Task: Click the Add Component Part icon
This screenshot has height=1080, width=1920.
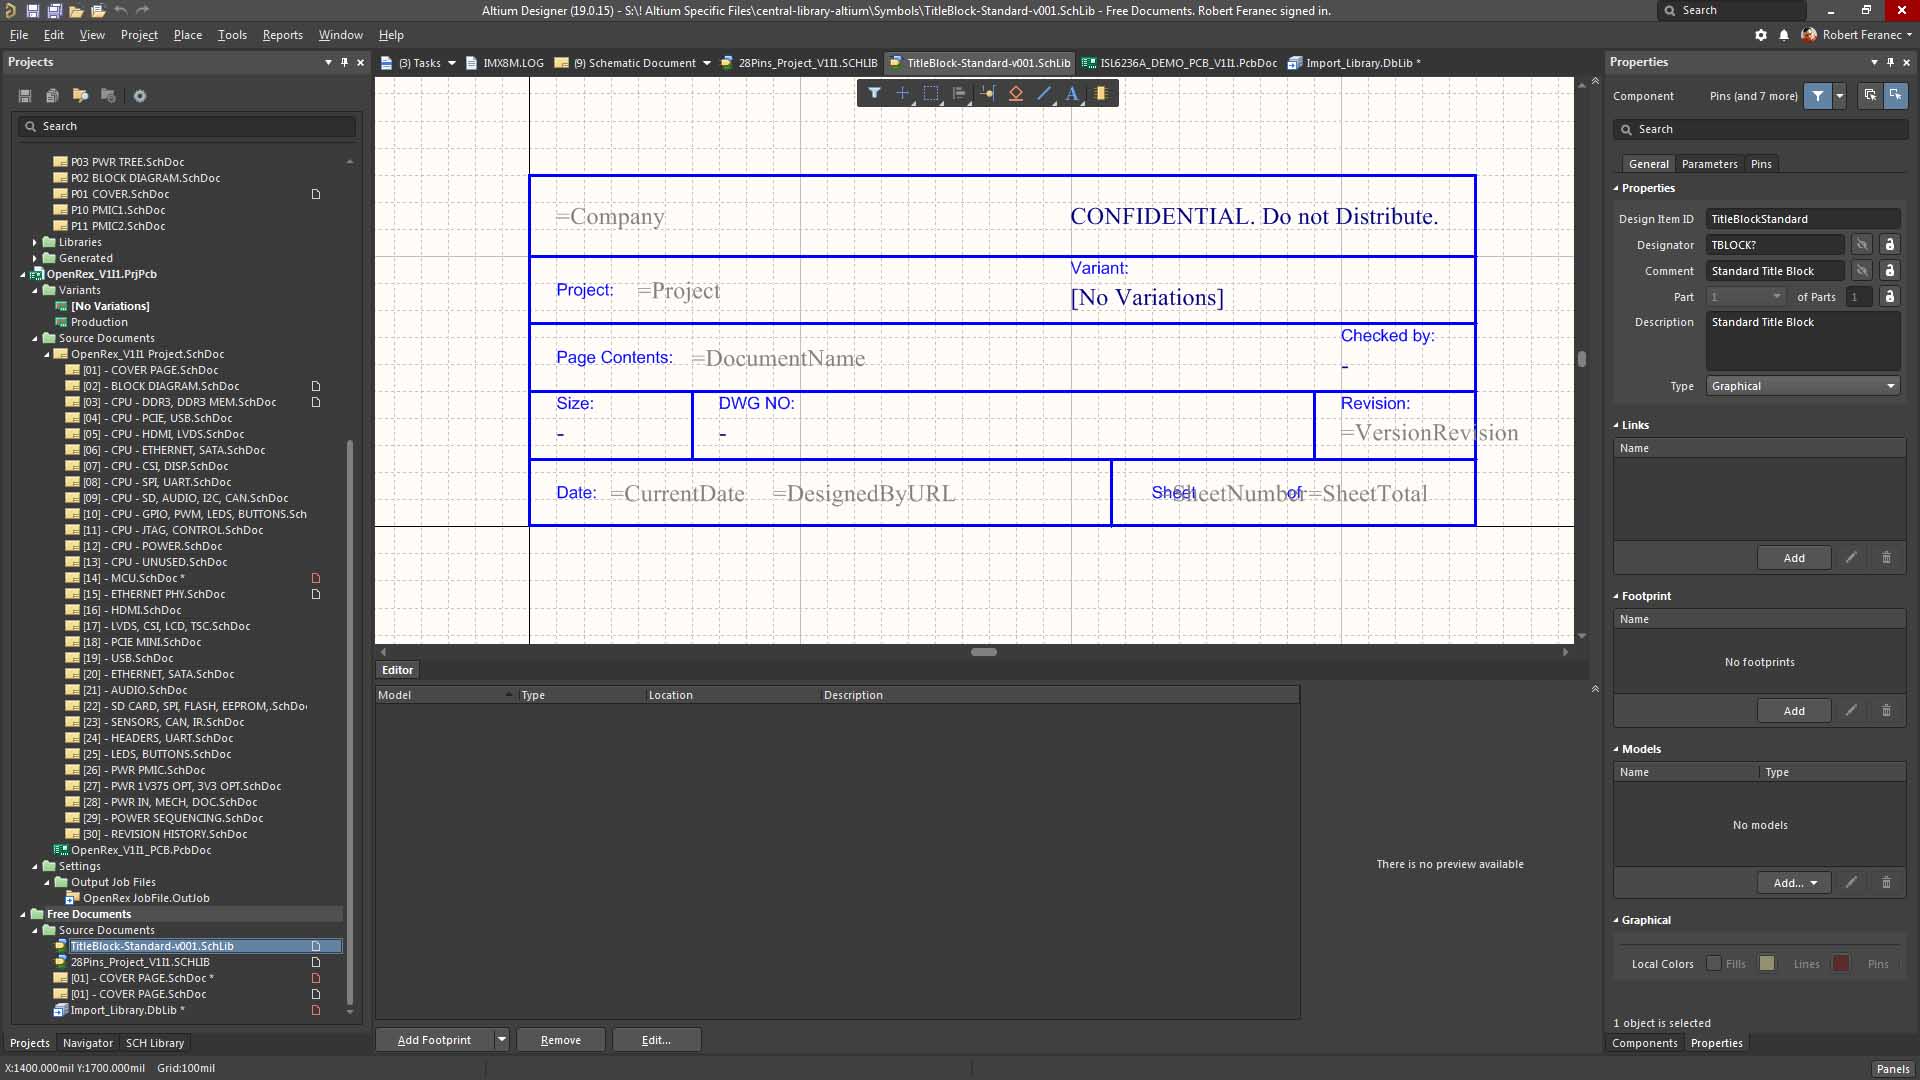Action: click(x=1101, y=93)
